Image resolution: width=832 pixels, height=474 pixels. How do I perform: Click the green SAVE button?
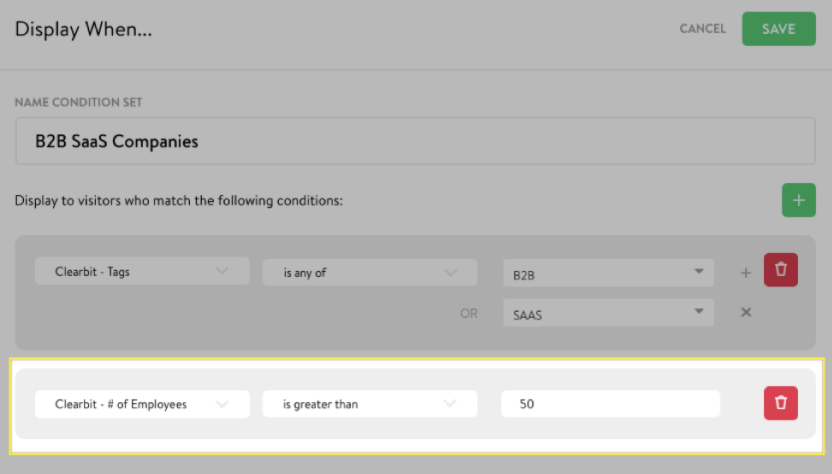tap(778, 29)
